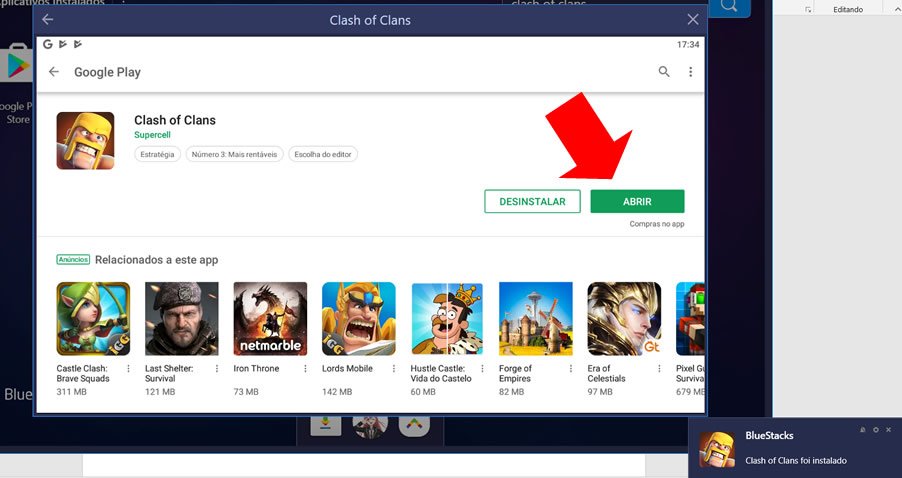The width and height of the screenshot is (902, 478).
Task: Click the Supercell developer link
Action: (x=153, y=135)
